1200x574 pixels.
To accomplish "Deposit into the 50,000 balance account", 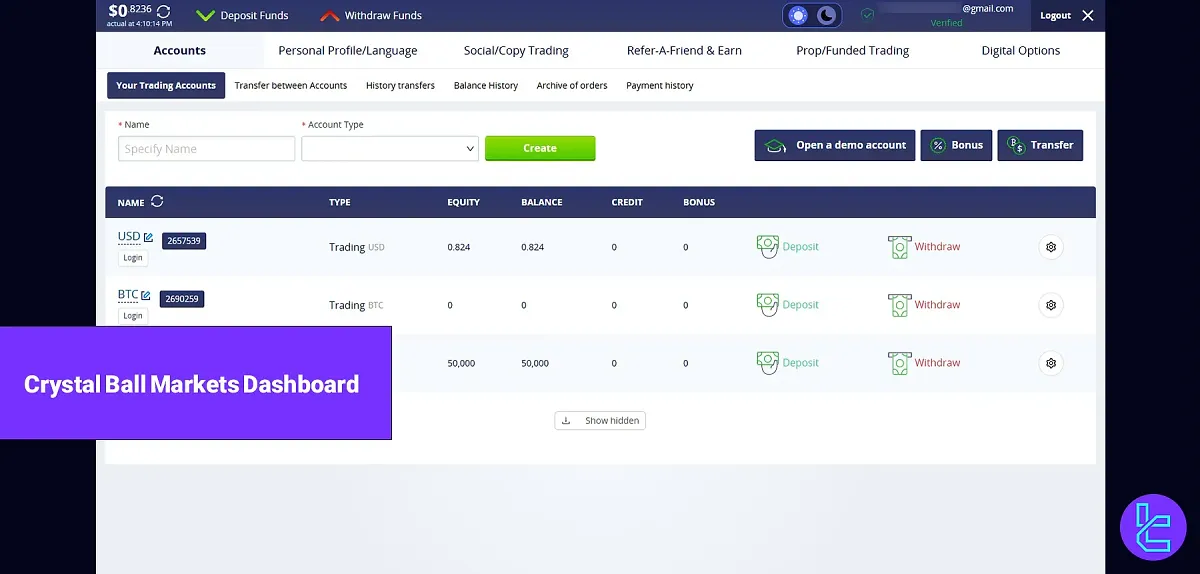I will pyautogui.click(x=788, y=363).
